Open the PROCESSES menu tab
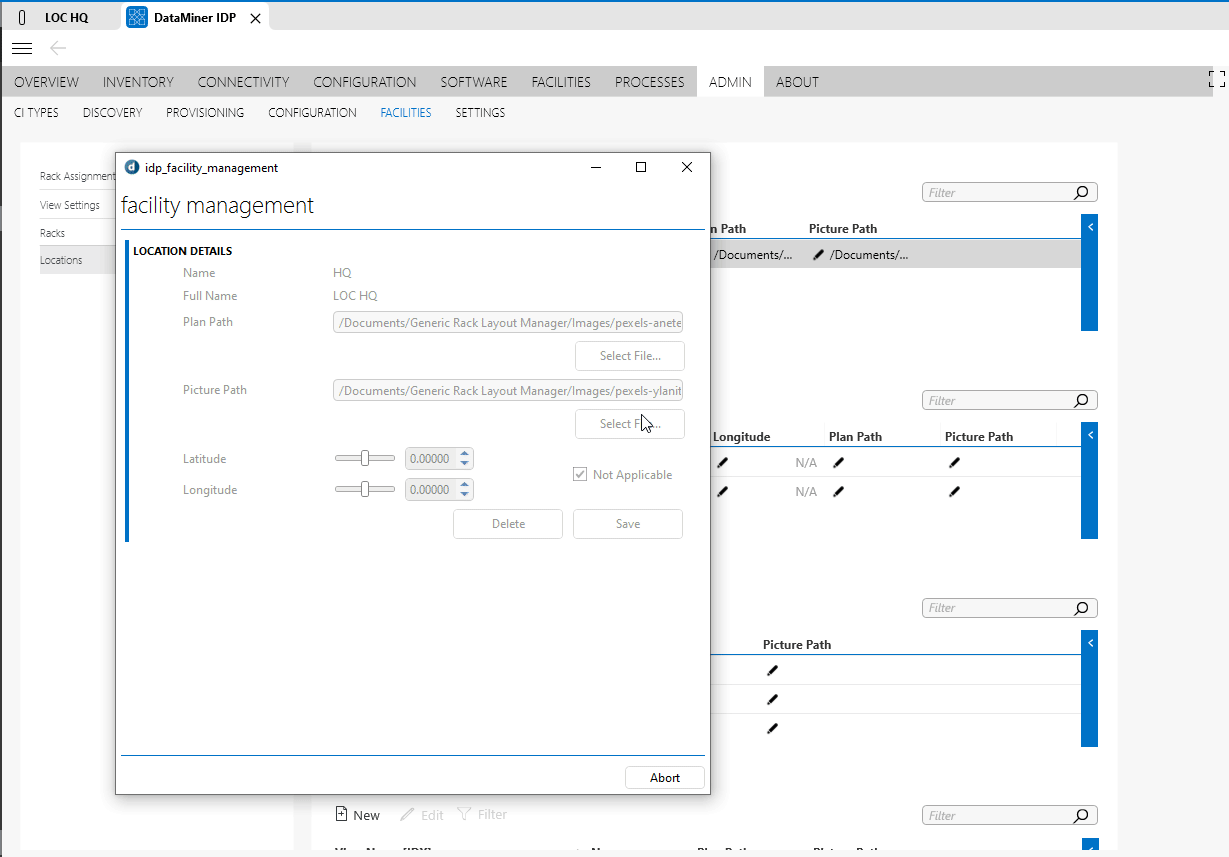This screenshot has width=1229, height=857. point(650,82)
